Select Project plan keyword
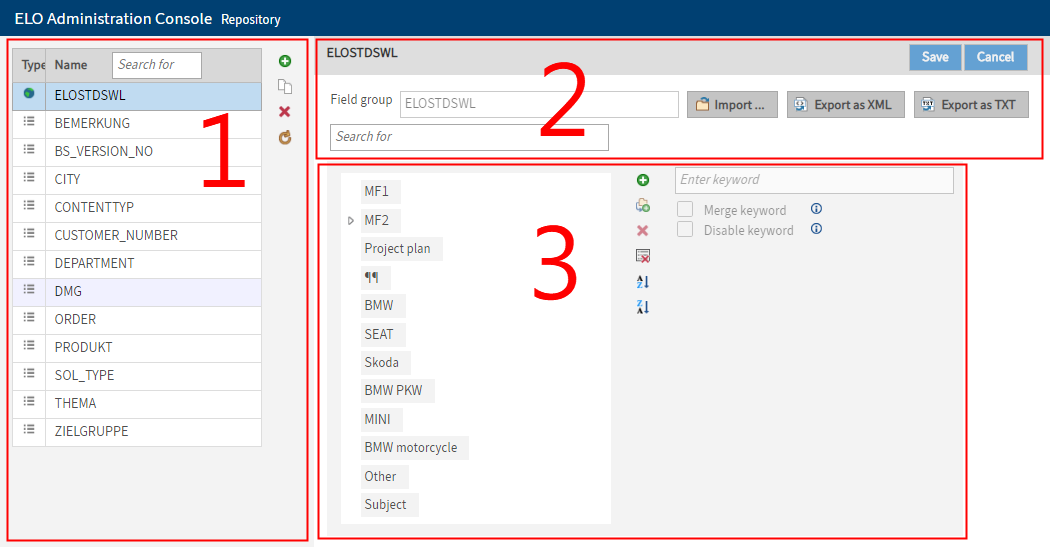The image size is (1050, 547). click(x=401, y=248)
